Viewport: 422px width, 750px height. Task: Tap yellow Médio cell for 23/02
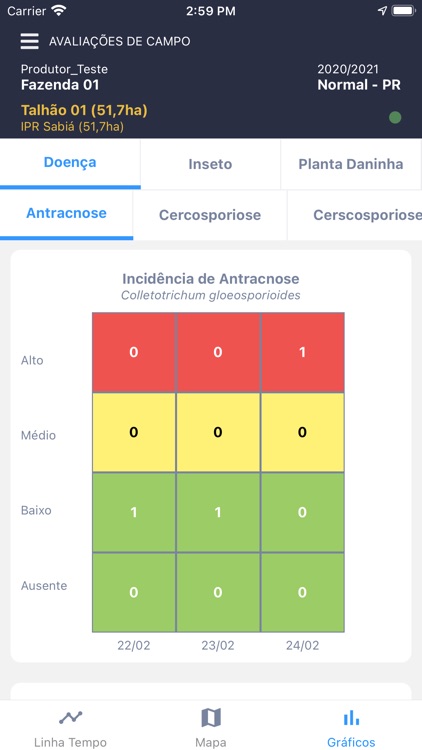218,432
